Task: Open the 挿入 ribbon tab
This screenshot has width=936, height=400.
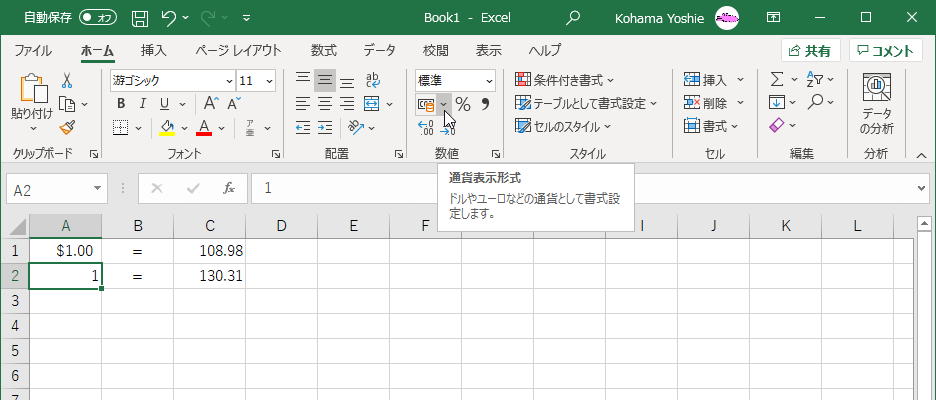Action: tap(153, 51)
